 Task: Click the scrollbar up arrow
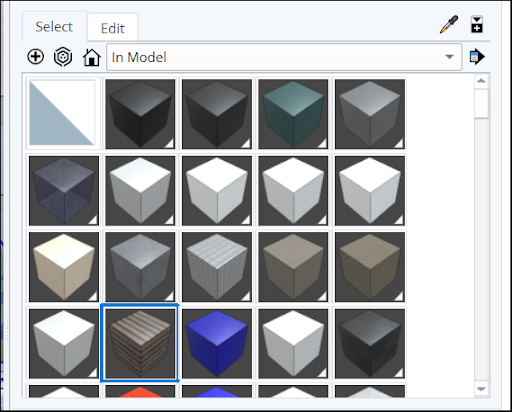(x=481, y=81)
